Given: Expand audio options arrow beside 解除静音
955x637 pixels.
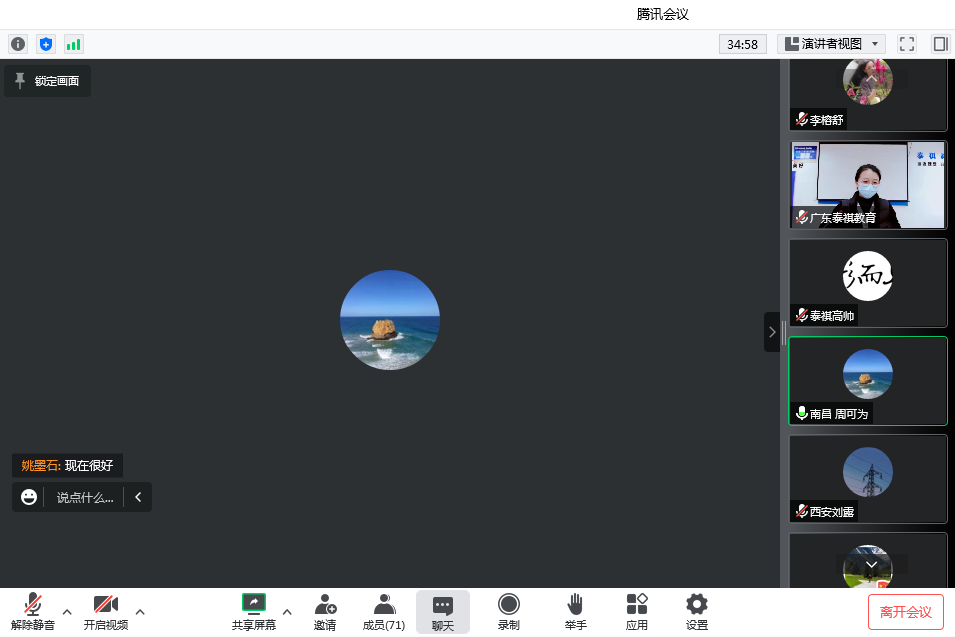Looking at the screenshot, I should point(67,611).
